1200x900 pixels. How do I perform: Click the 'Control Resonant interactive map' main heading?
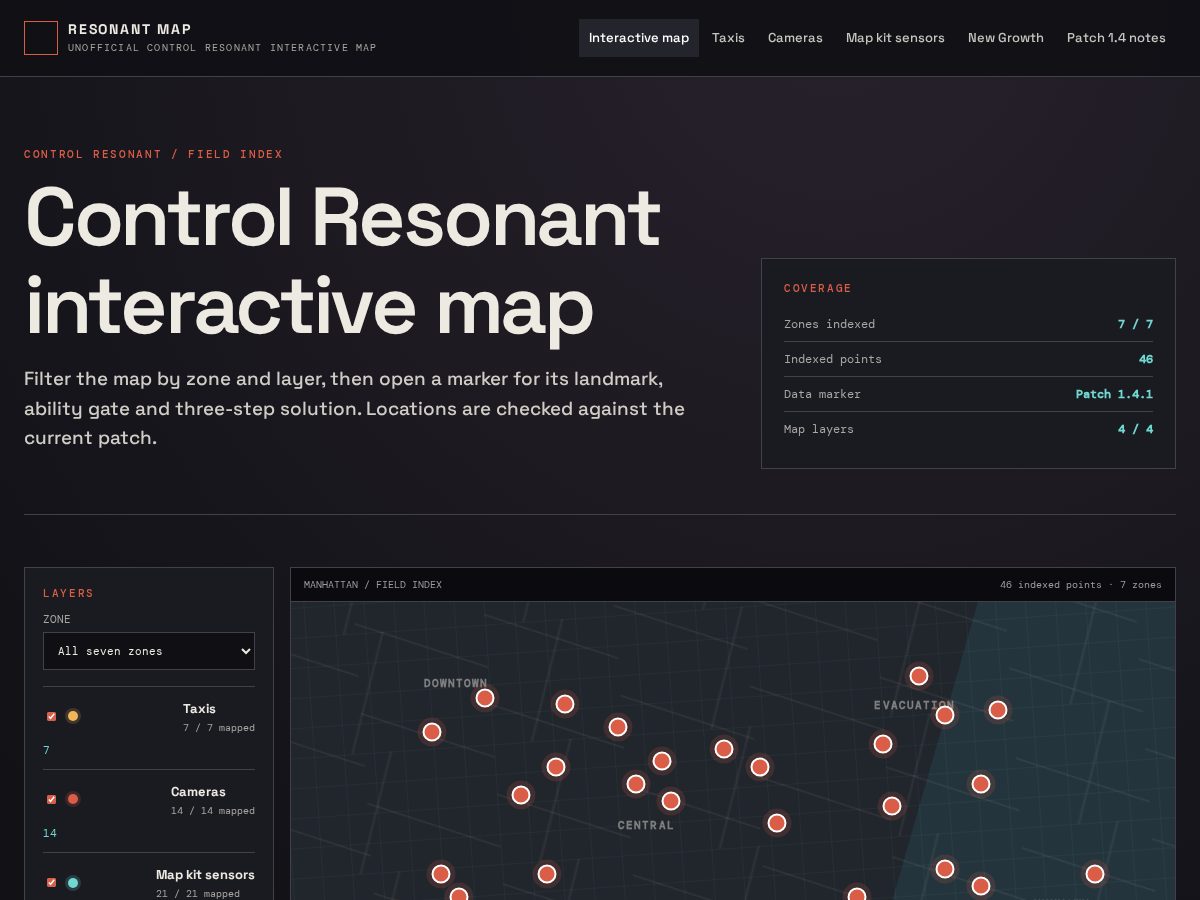tap(342, 261)
